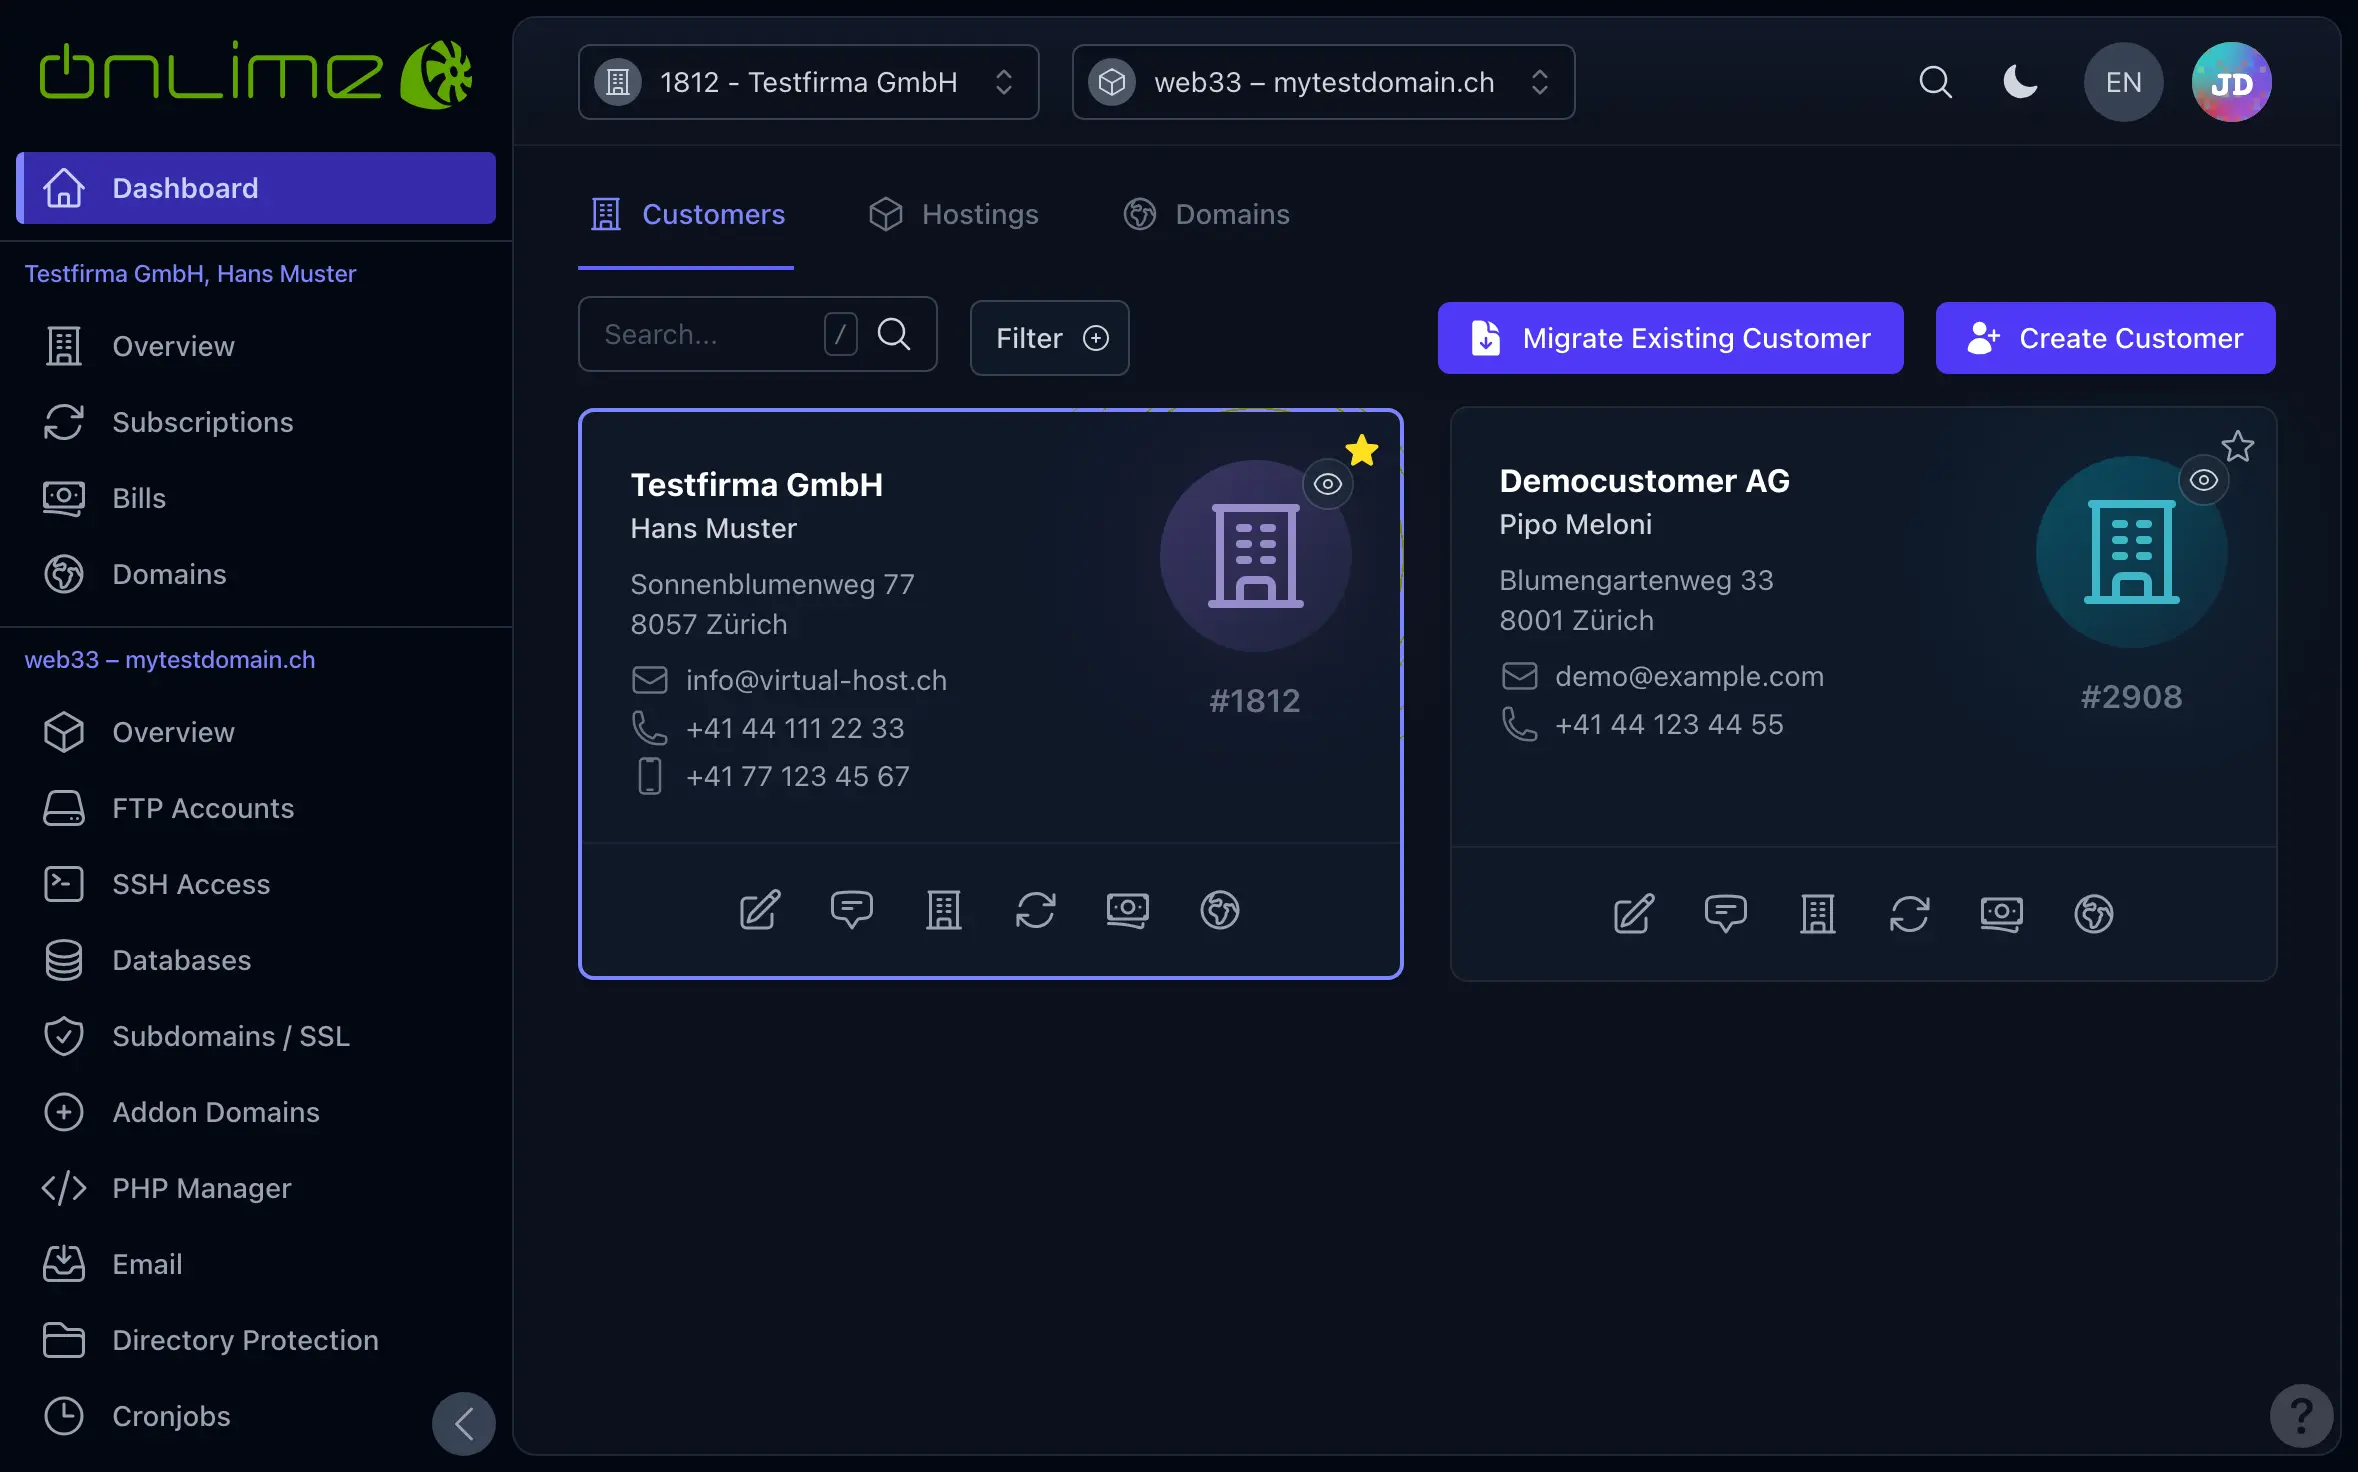The height and width of the screenshot is (1472, 2358).
Task: Click the Democustomer AG building avatar
Action: click(x=2131, y=552)
